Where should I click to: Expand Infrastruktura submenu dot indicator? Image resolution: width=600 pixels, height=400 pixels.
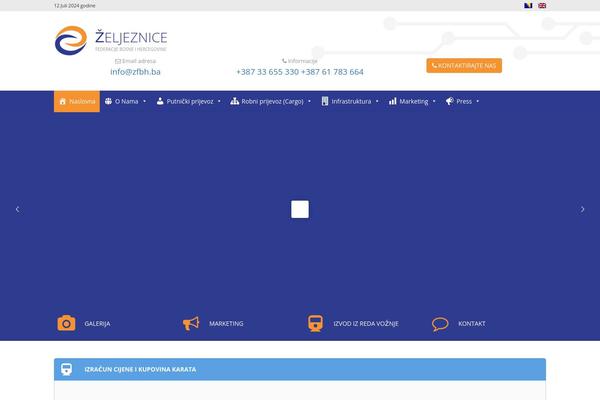pos(377,101)
